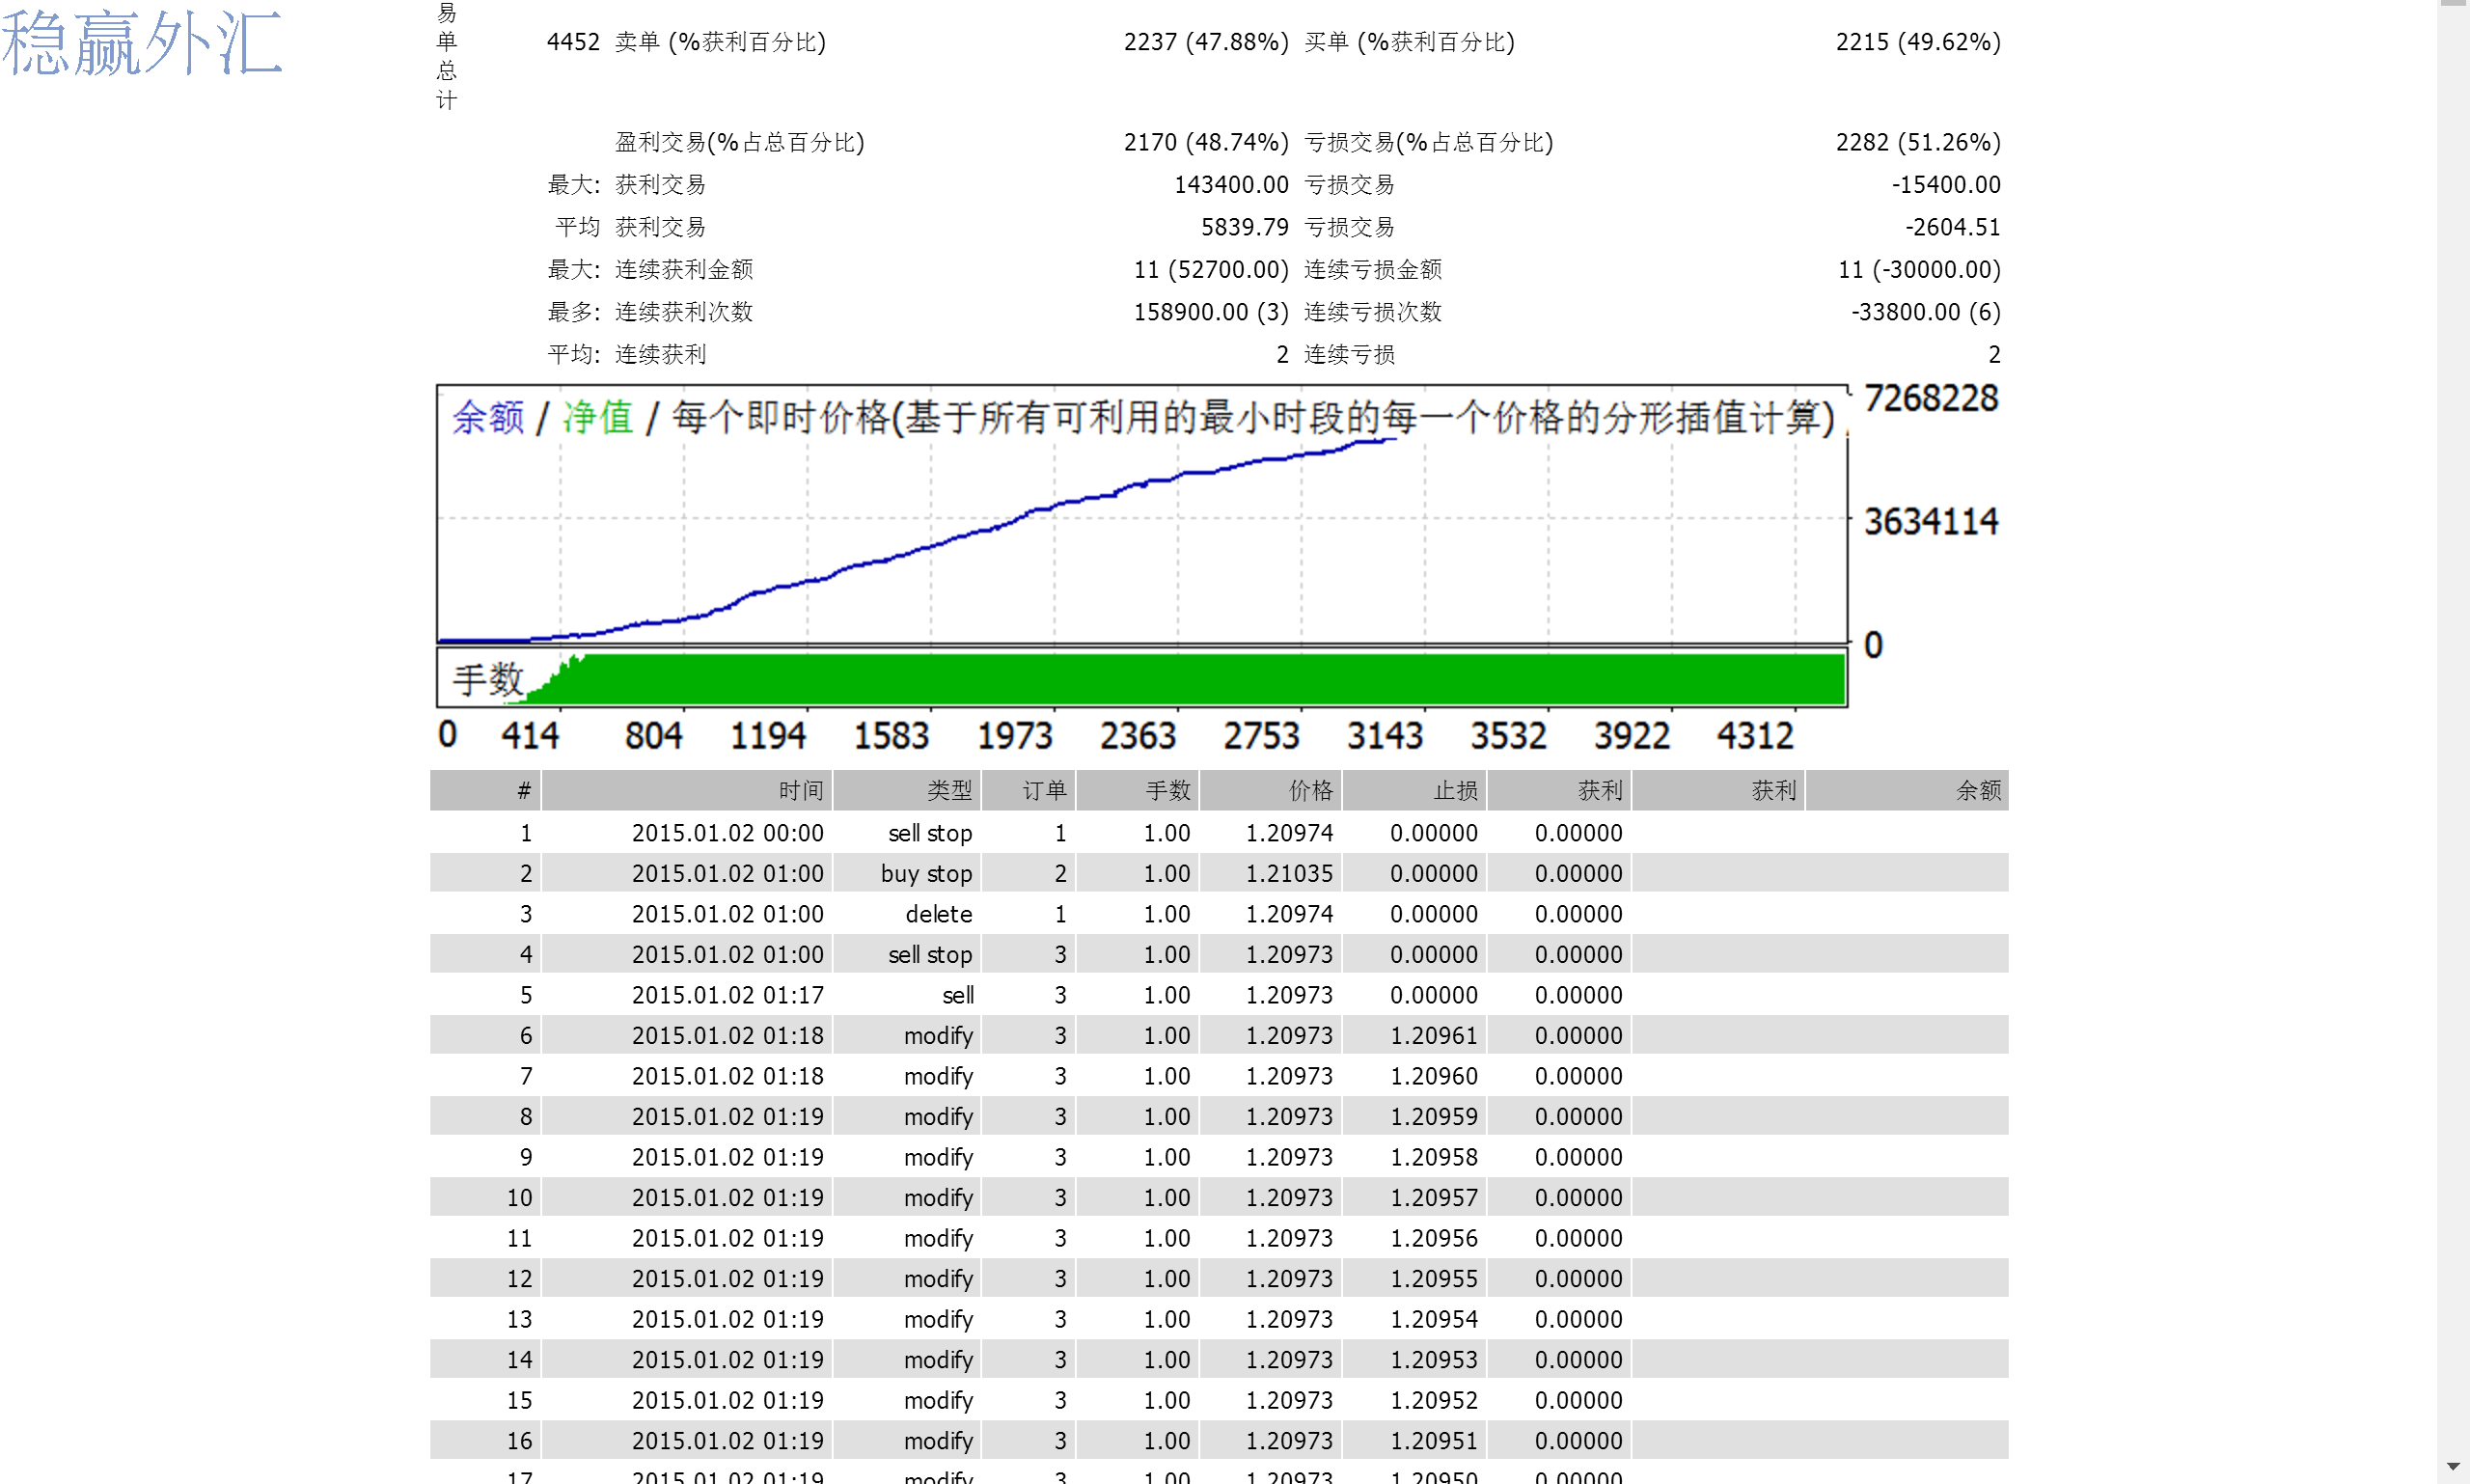The image size is (2470, 1484).
Task: Click largest profit trade 143400.00
Action: [x=1231, y=184]
